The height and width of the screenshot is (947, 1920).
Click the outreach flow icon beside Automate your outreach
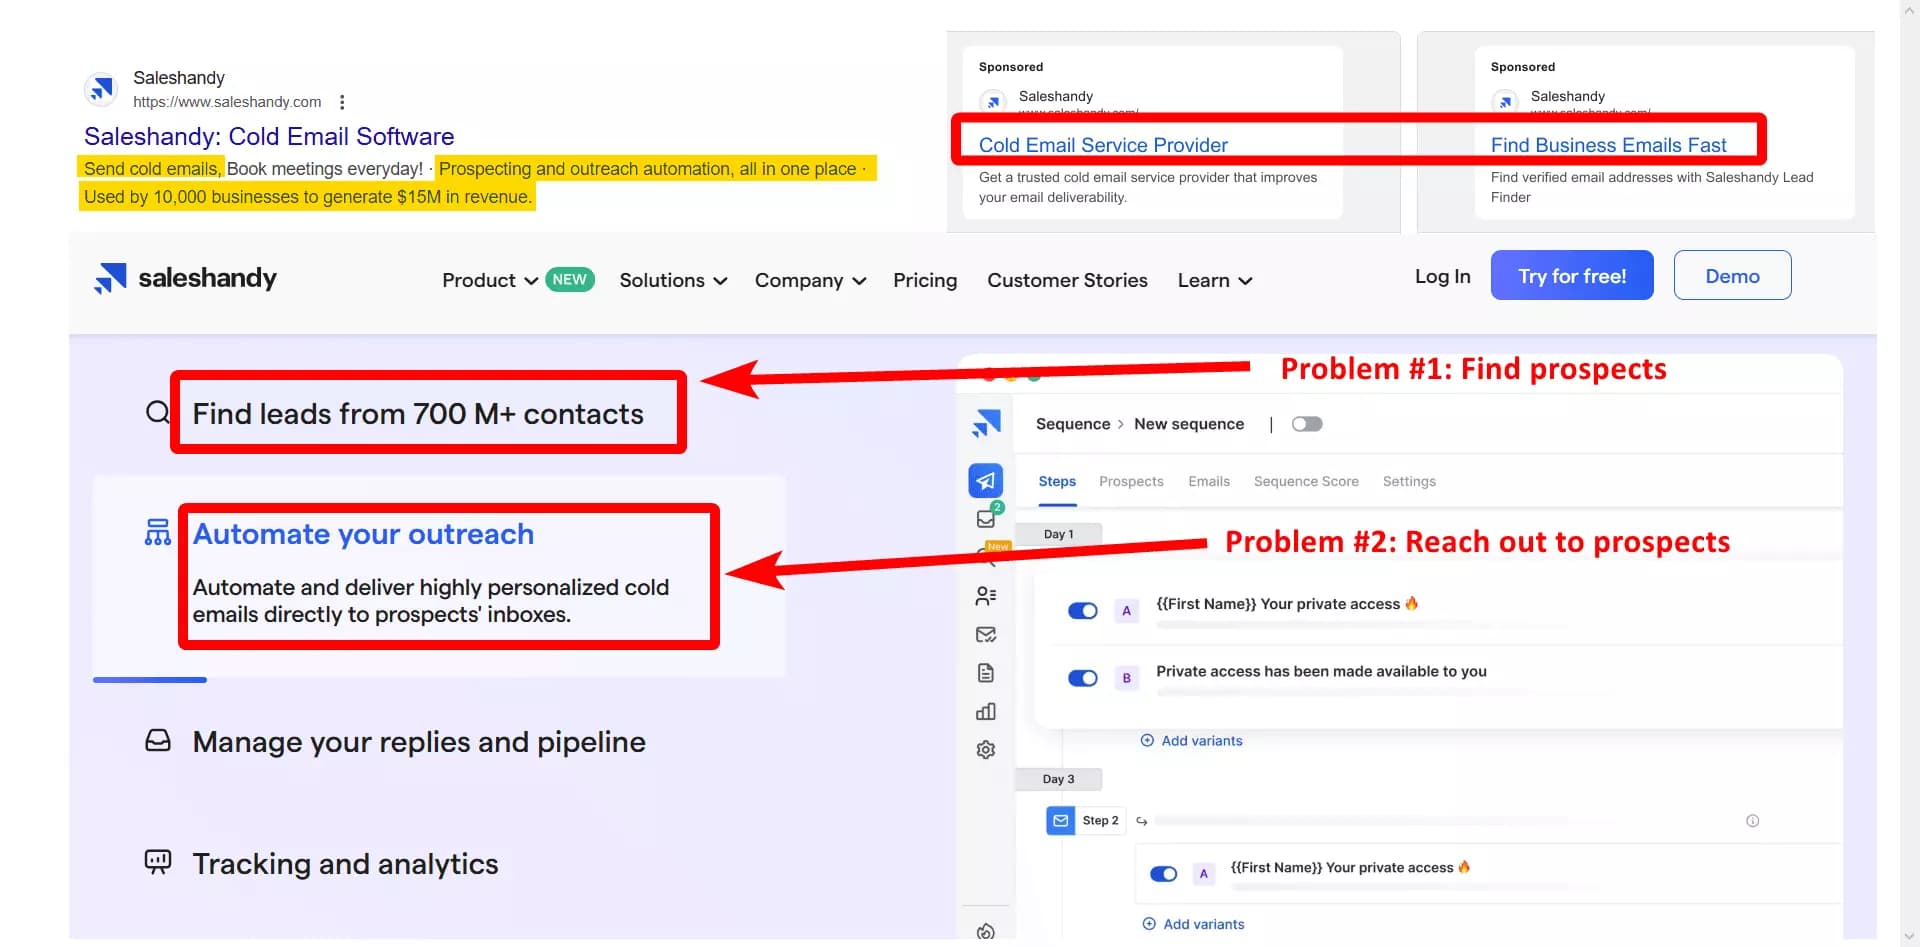pyautogui.click(x=157, y=532)
